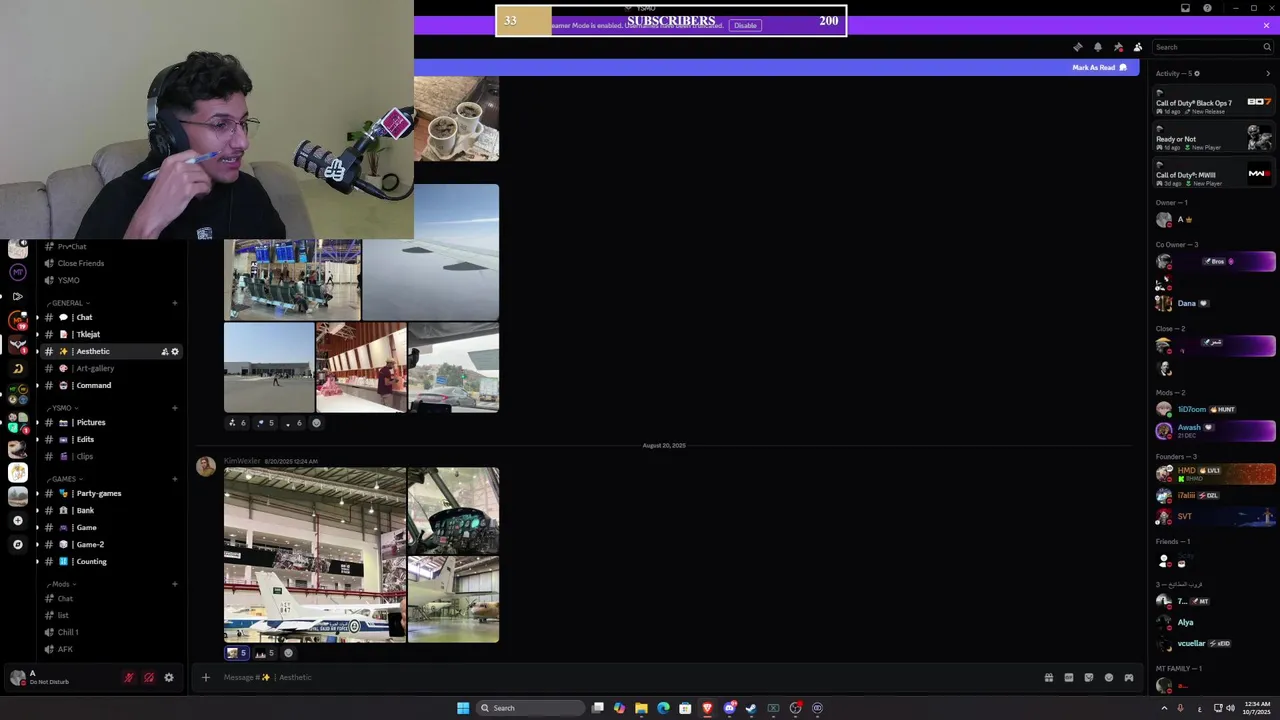
Task: Open Discover servers compass icon
Action: (x=17, y=544)
